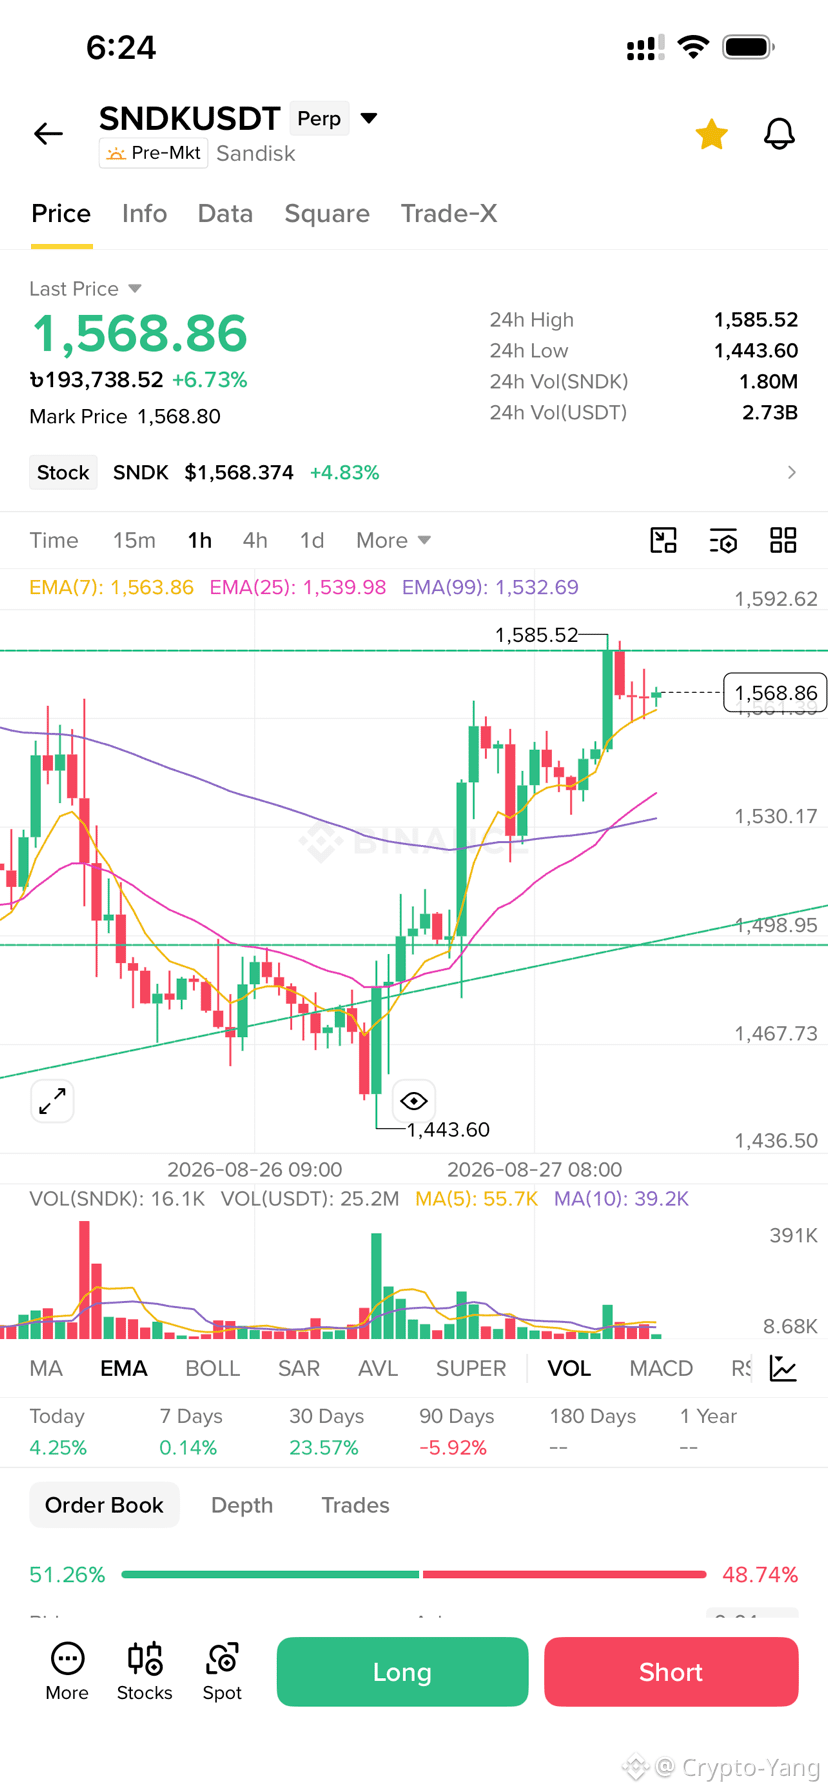Open the More menu icon

(67, 1671)
